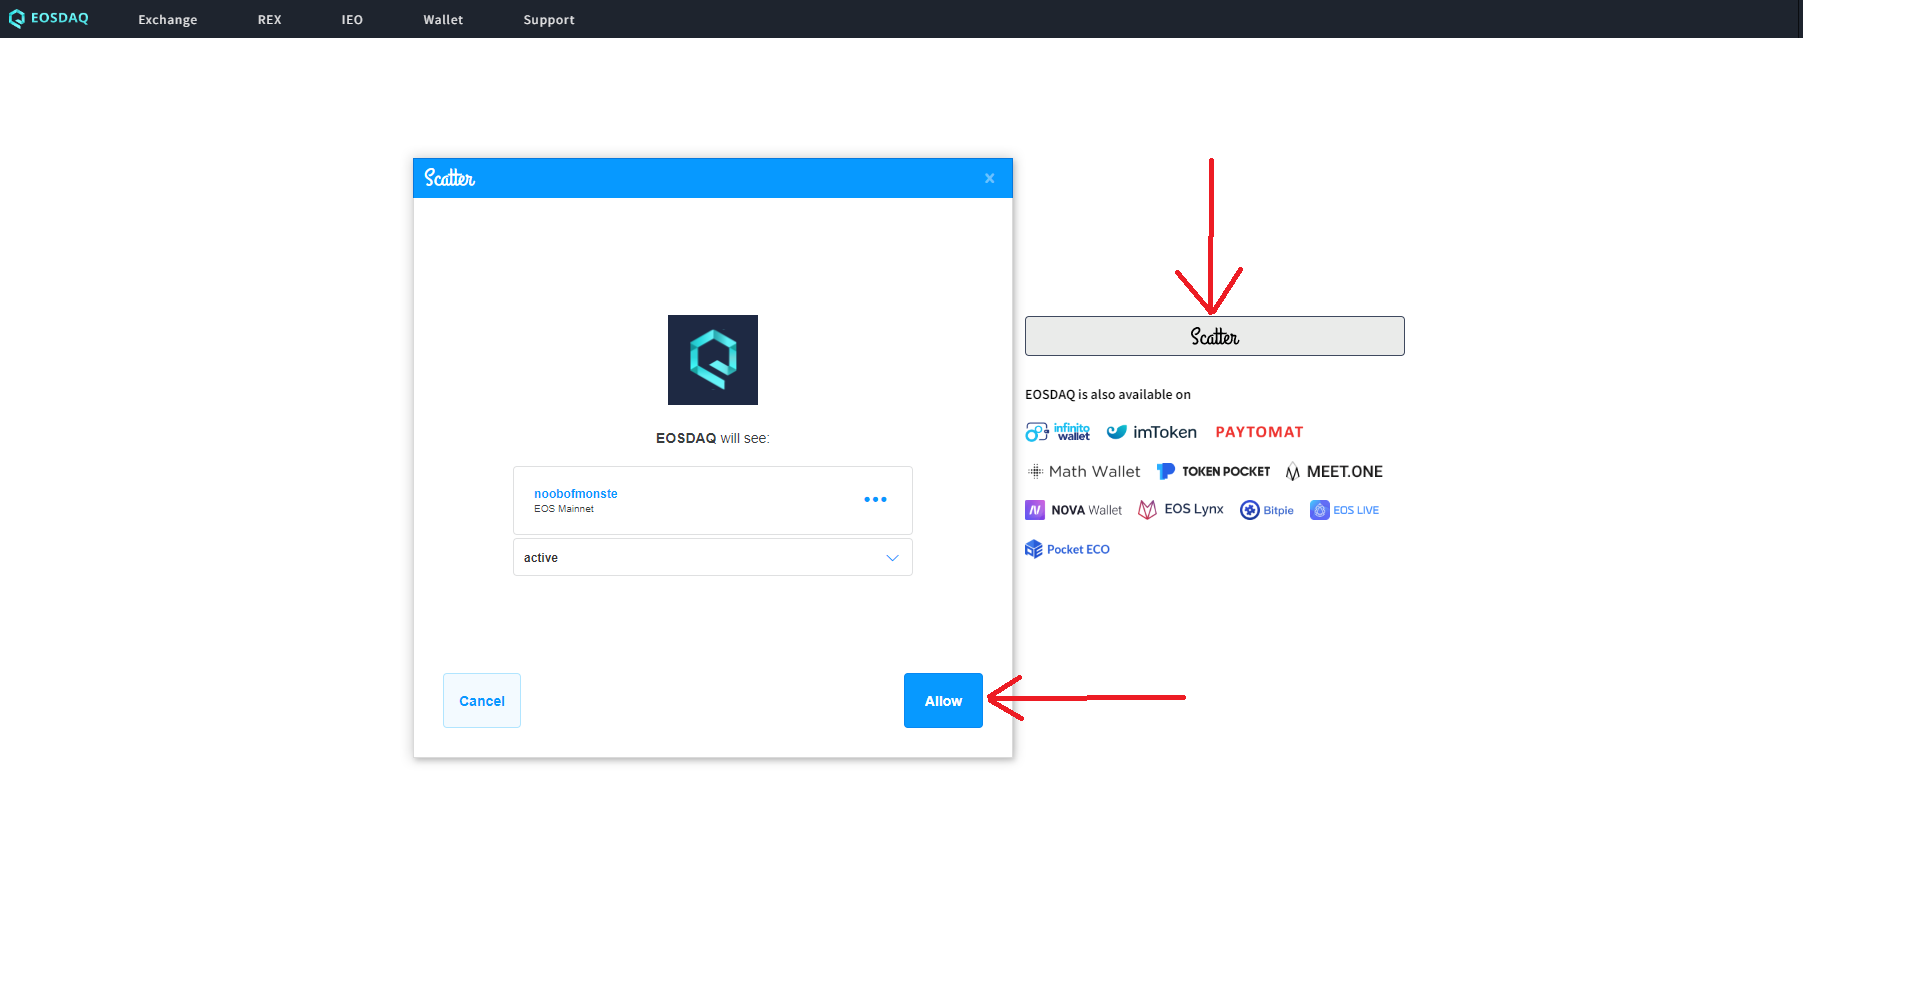Select the noobofmonste account name
The width and height of the screenshot is (1908, 1008).
click(x=576, y=494)
